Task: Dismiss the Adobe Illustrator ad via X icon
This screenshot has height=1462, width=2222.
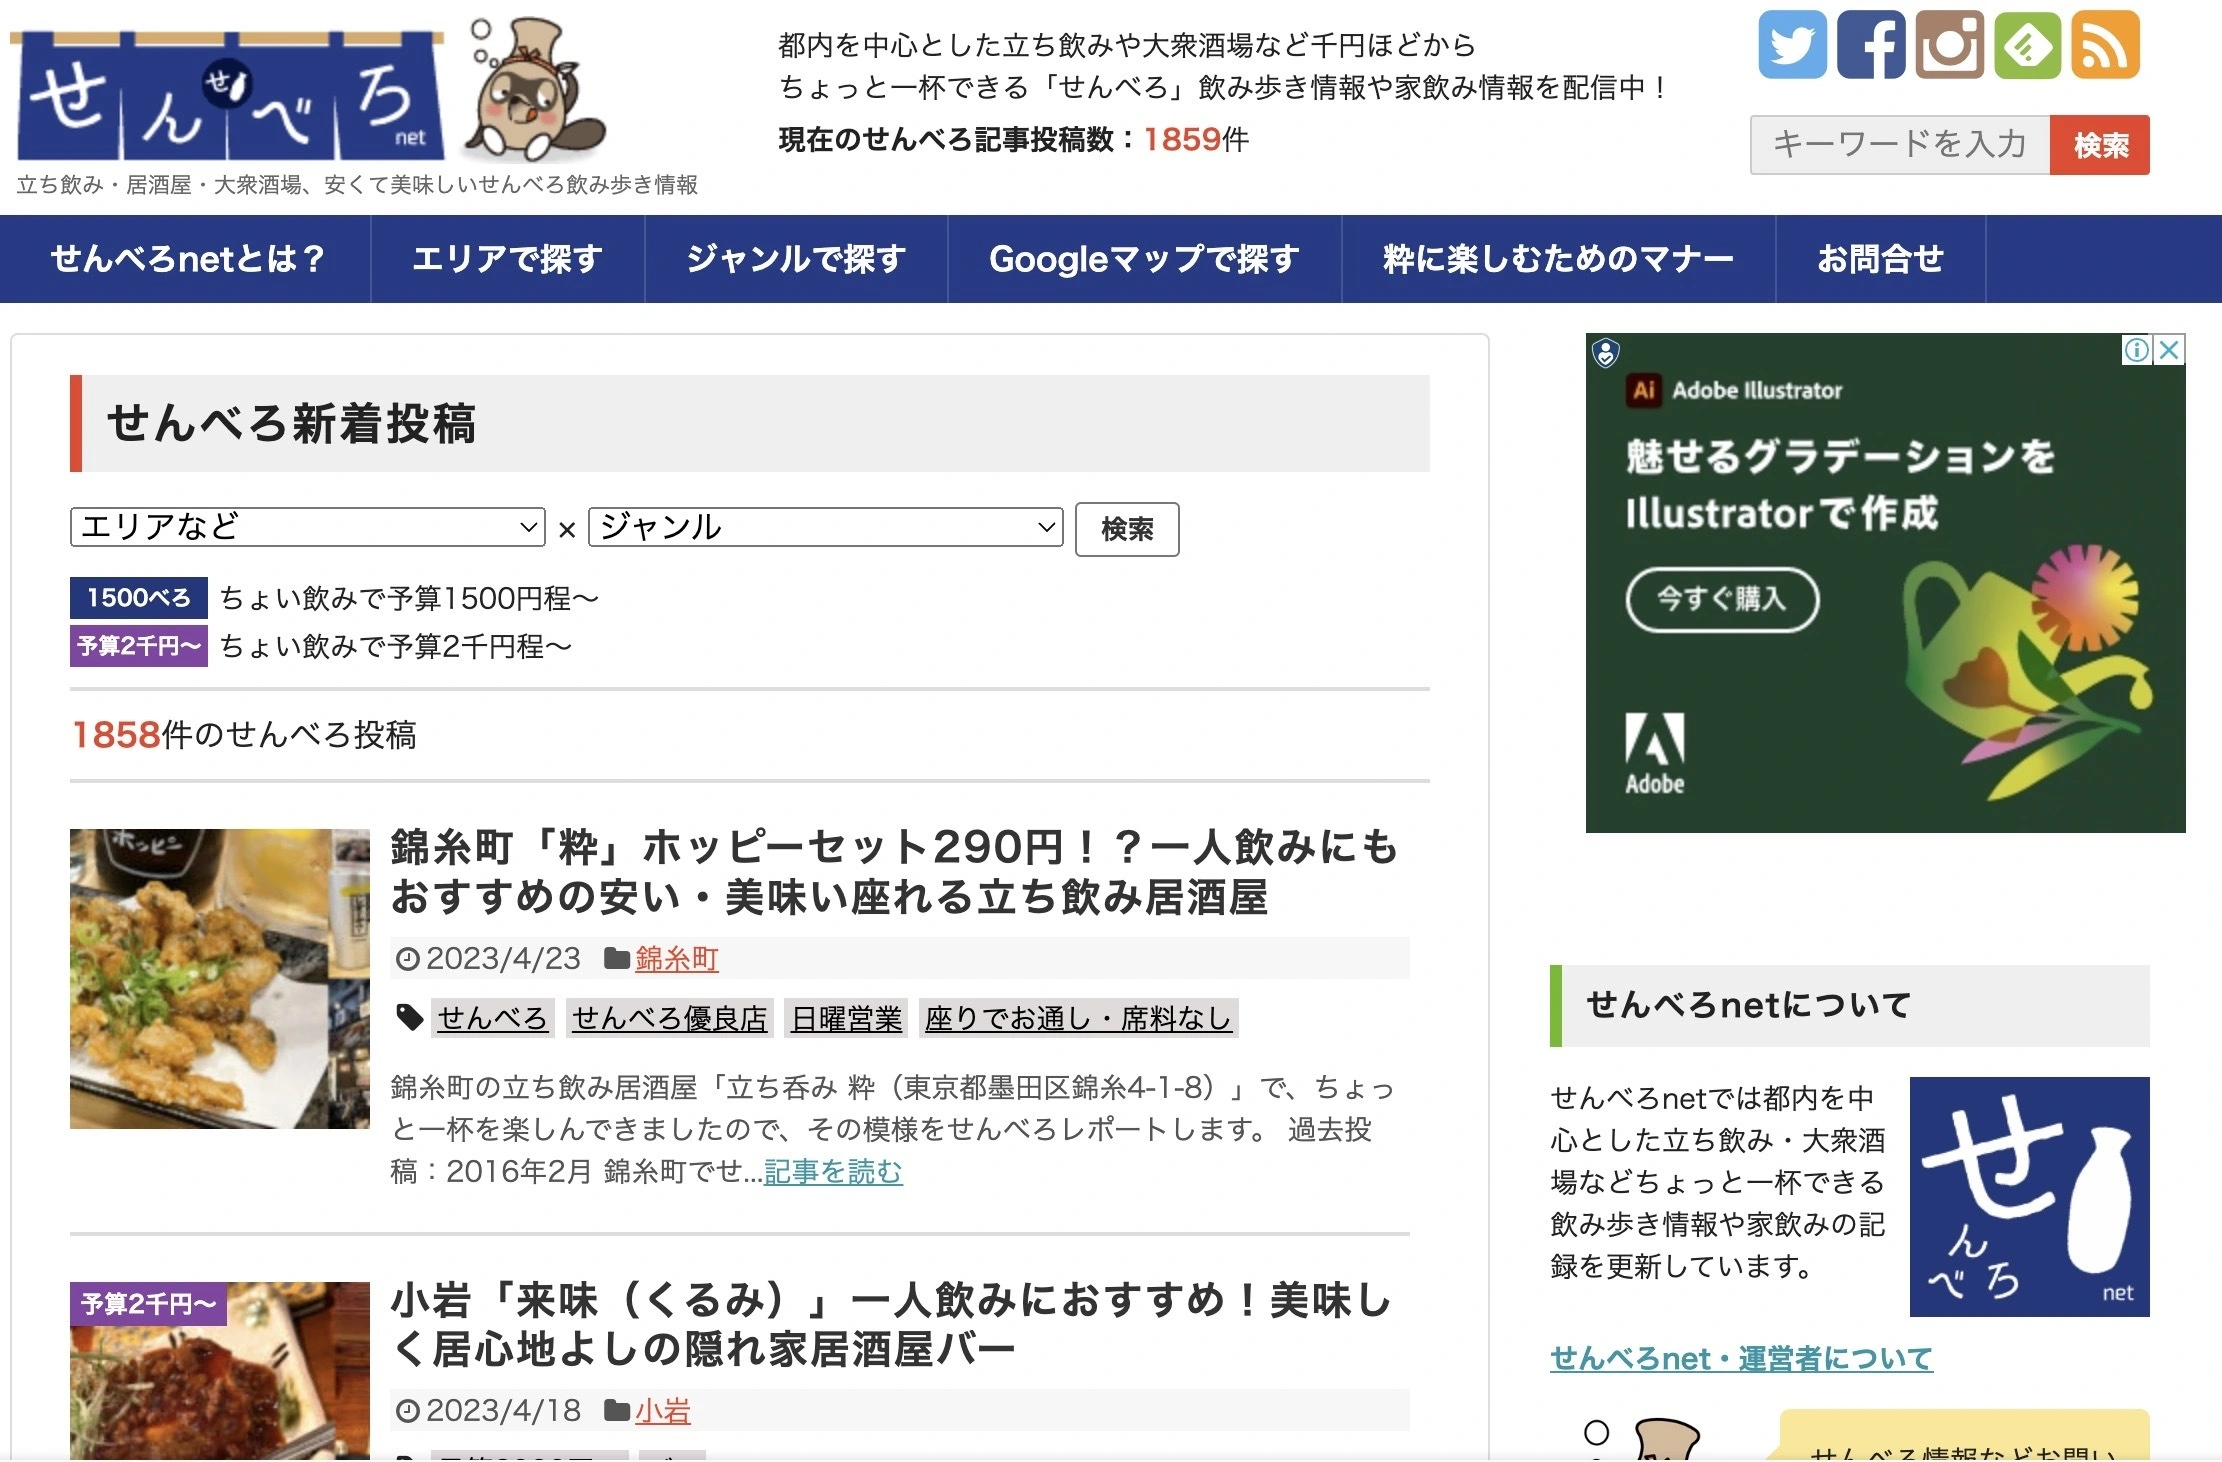Action: click(x=2168, y=350)
